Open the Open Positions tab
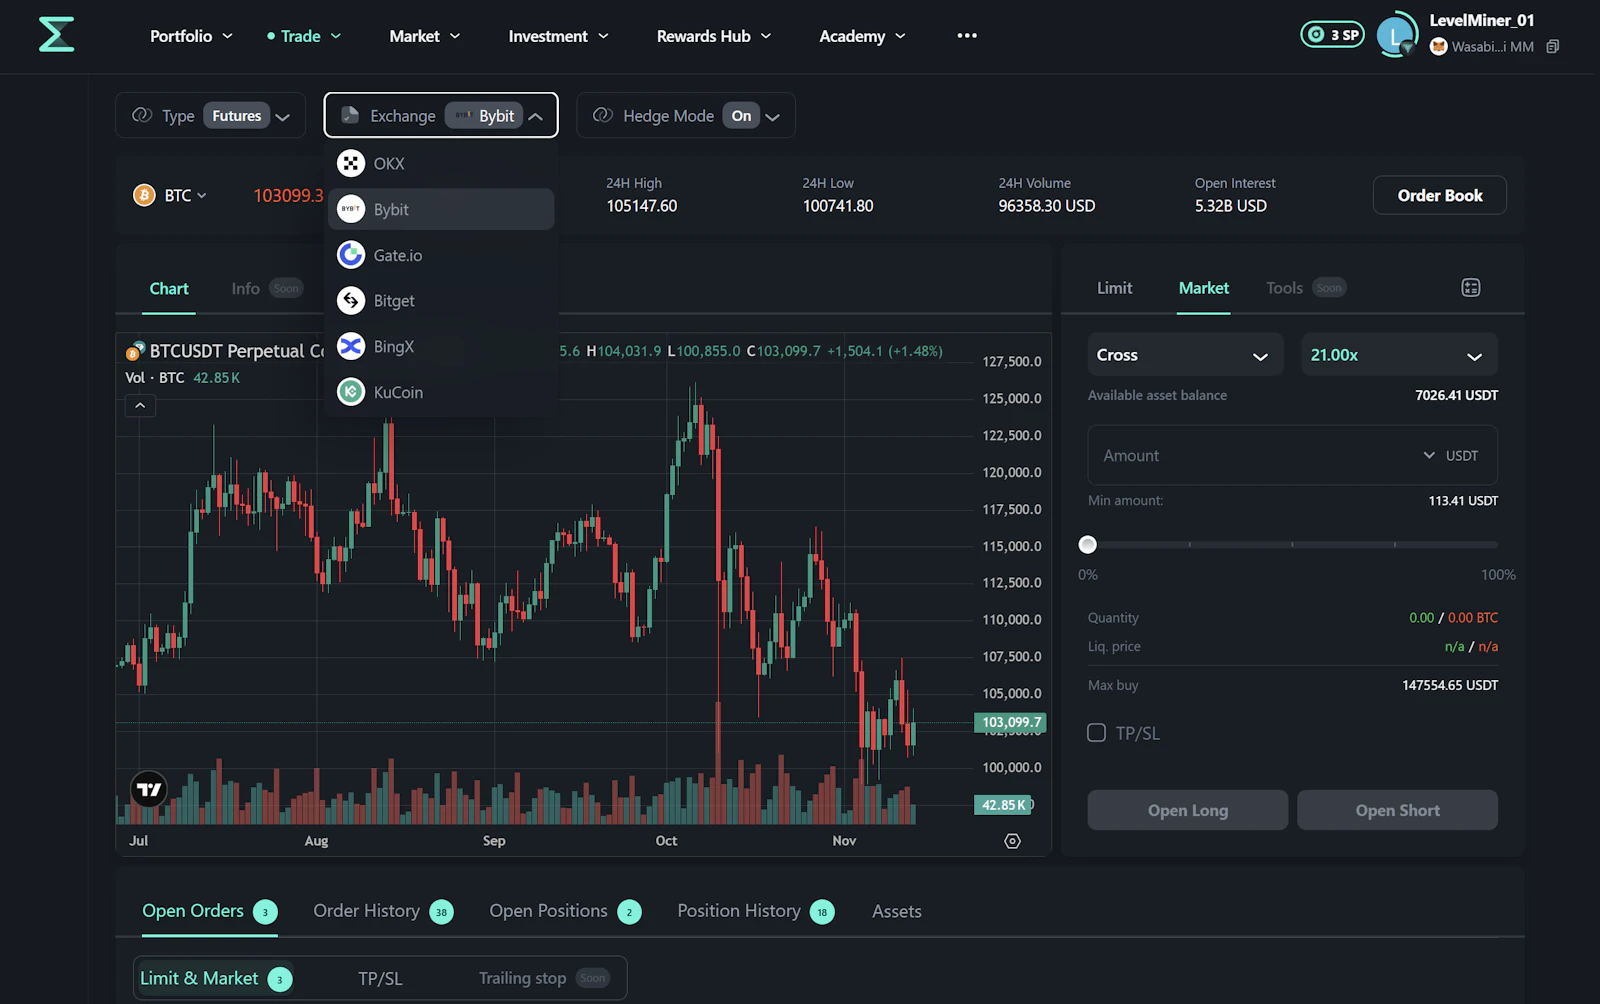 pos(565,911)
